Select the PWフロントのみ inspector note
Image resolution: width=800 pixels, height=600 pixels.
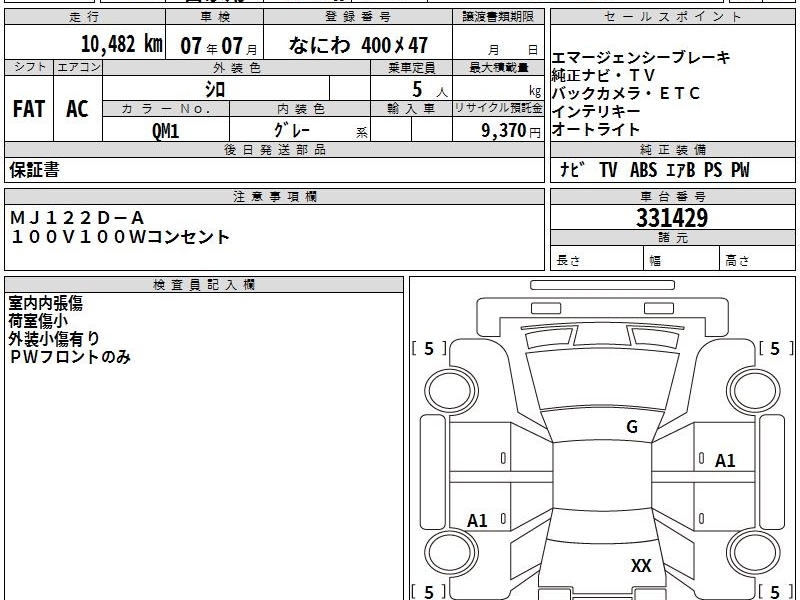tap(70, 357)
